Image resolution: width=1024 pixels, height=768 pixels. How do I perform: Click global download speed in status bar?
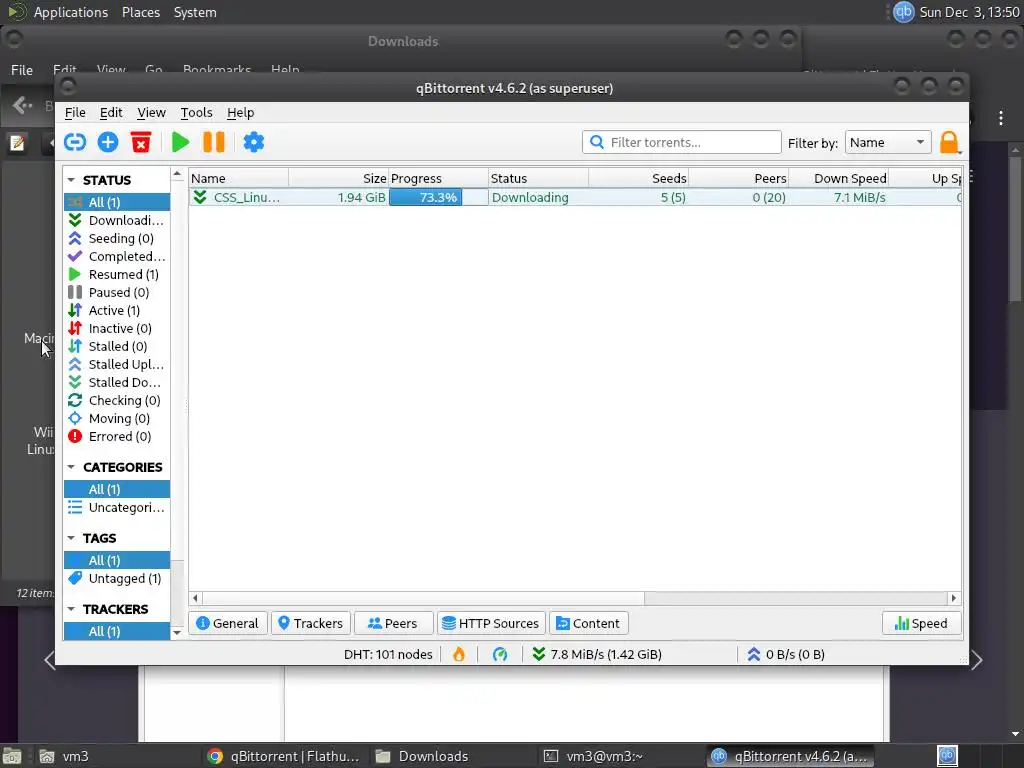597,654
